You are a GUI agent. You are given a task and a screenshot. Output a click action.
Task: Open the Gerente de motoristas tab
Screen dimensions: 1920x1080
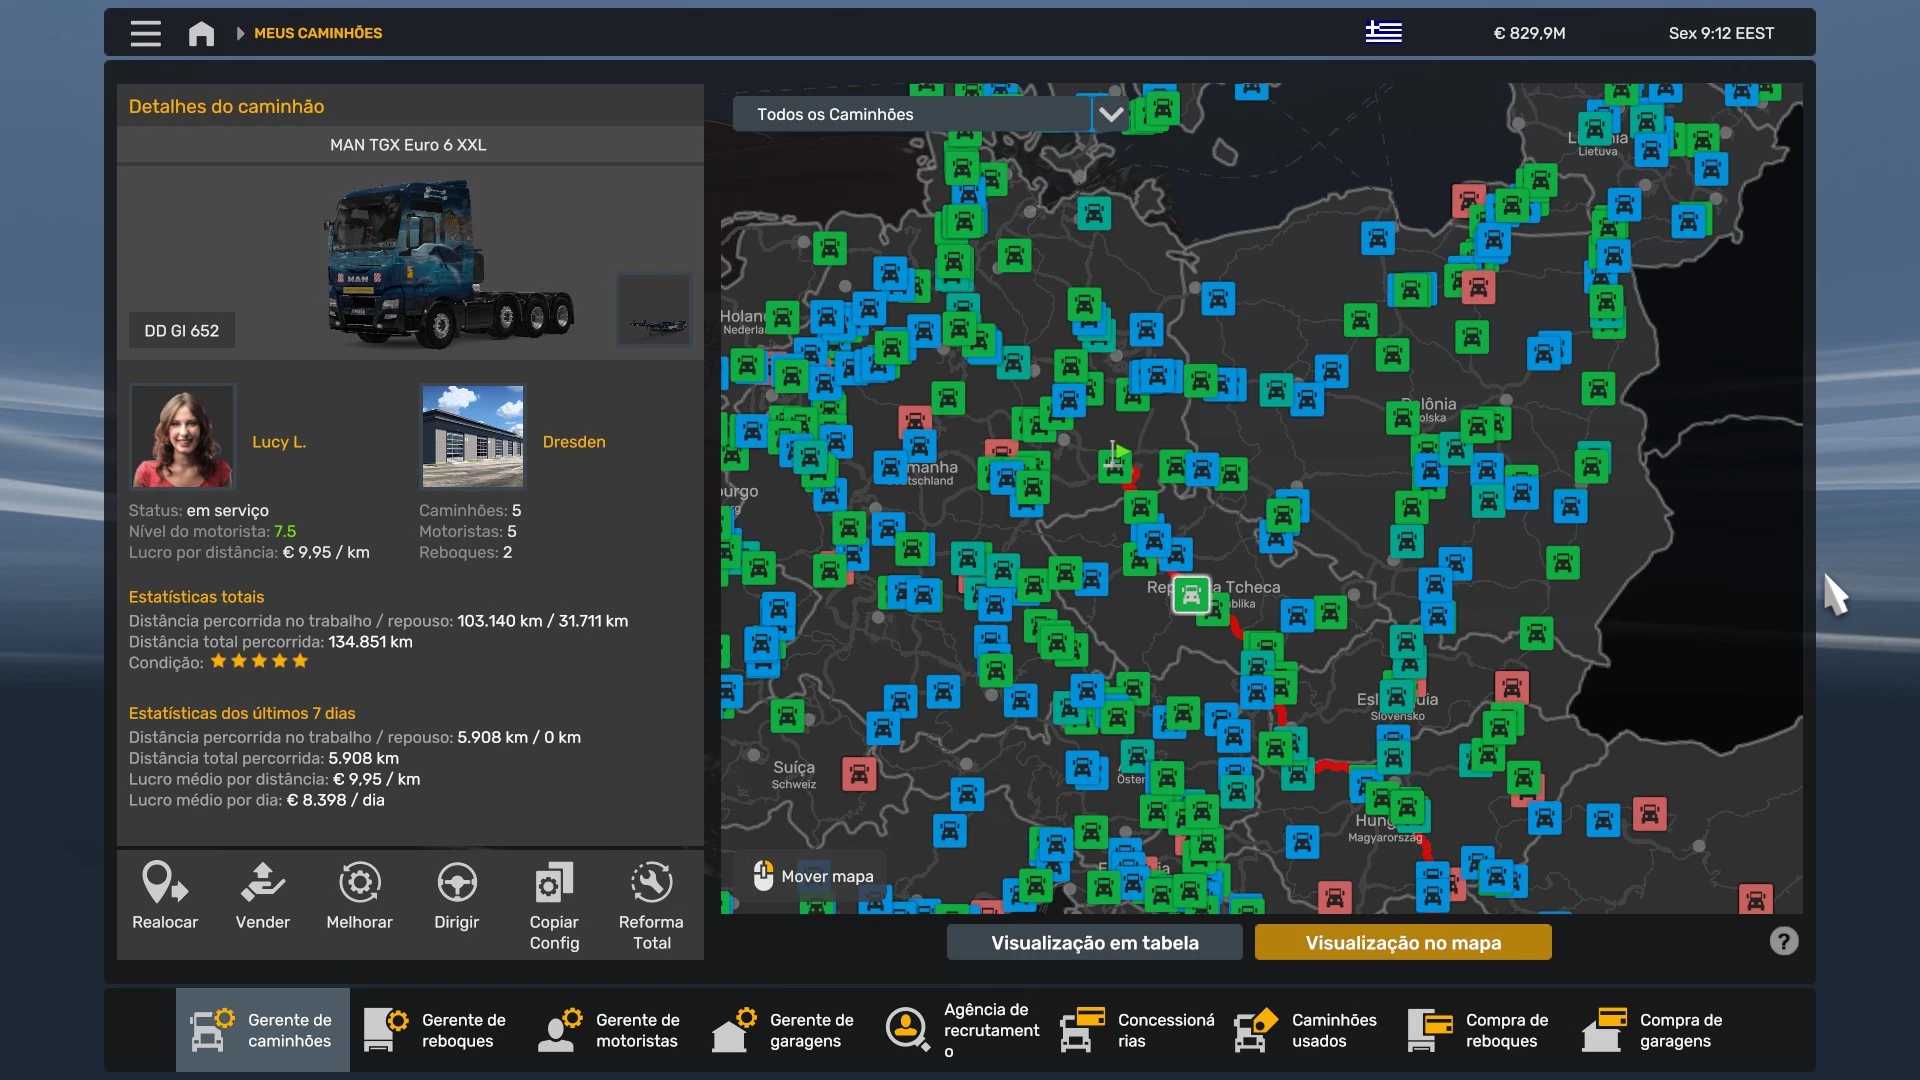point(610,1030)
